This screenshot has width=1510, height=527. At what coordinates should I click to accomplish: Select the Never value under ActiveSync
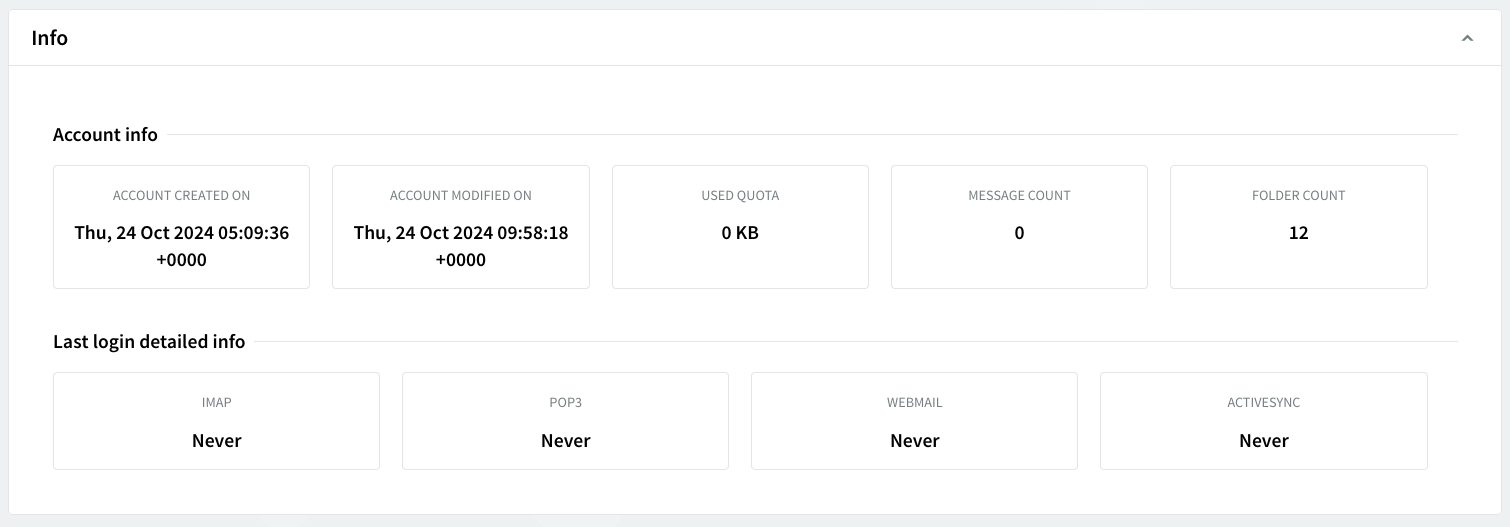[x=1263, y=441]
